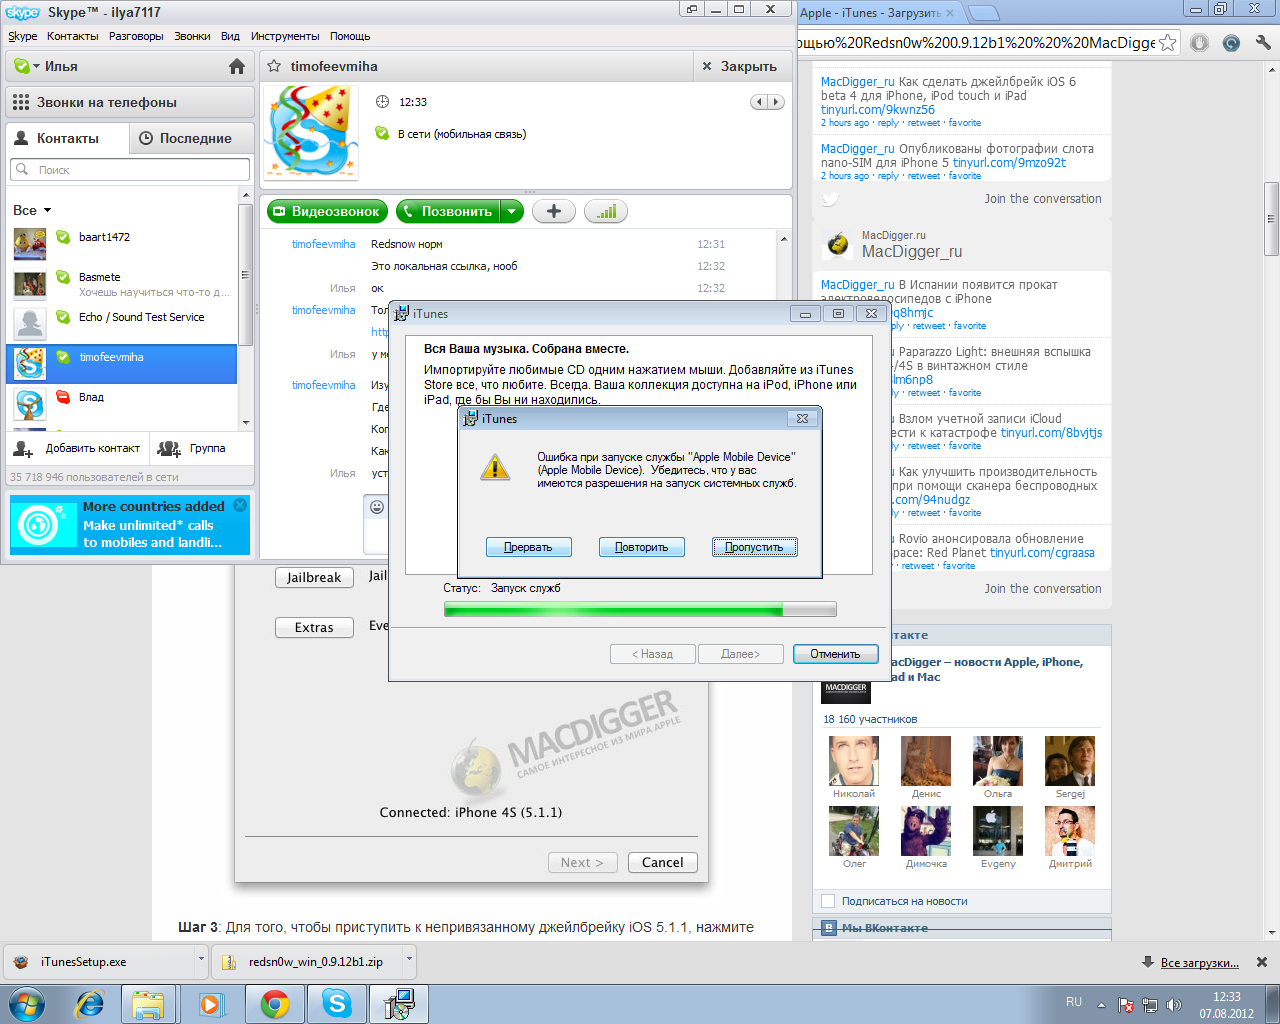The height and width of the screenshot is (1024, 1280).
Task: Open Chrome wrench settings menu
Action: pos(1263,43)
